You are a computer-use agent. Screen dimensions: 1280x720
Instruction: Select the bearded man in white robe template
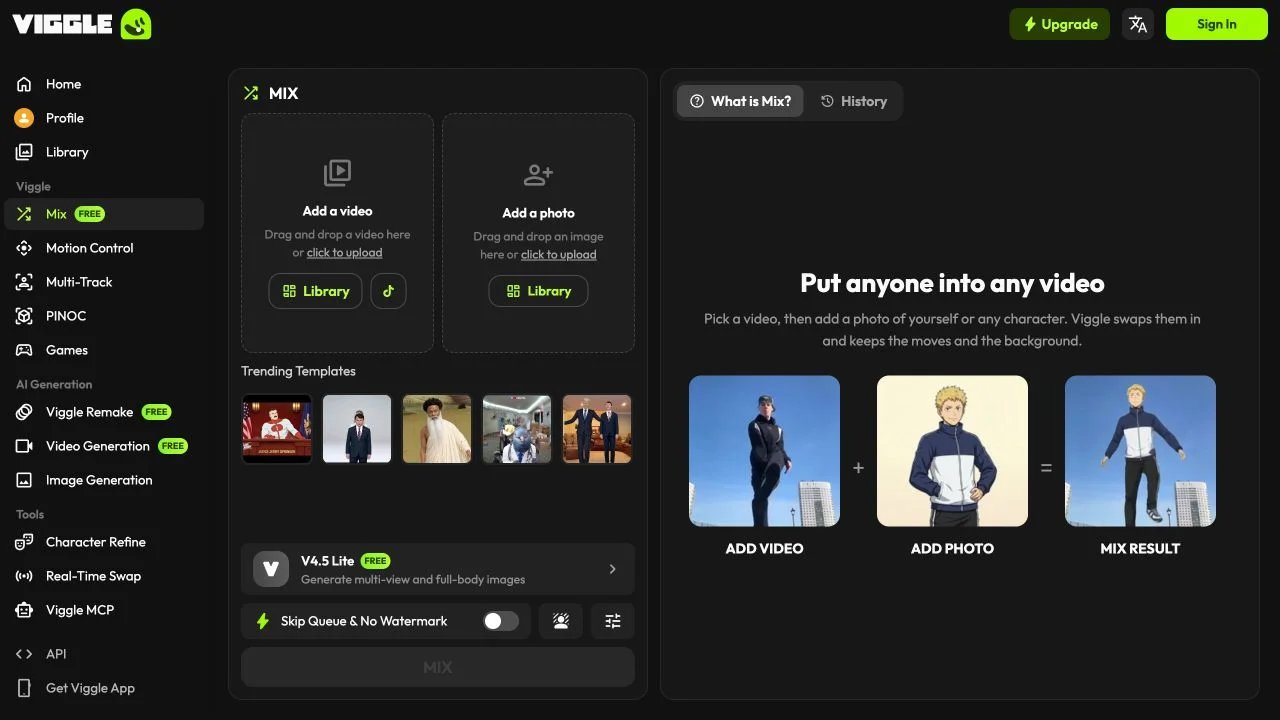click(437, 429)
